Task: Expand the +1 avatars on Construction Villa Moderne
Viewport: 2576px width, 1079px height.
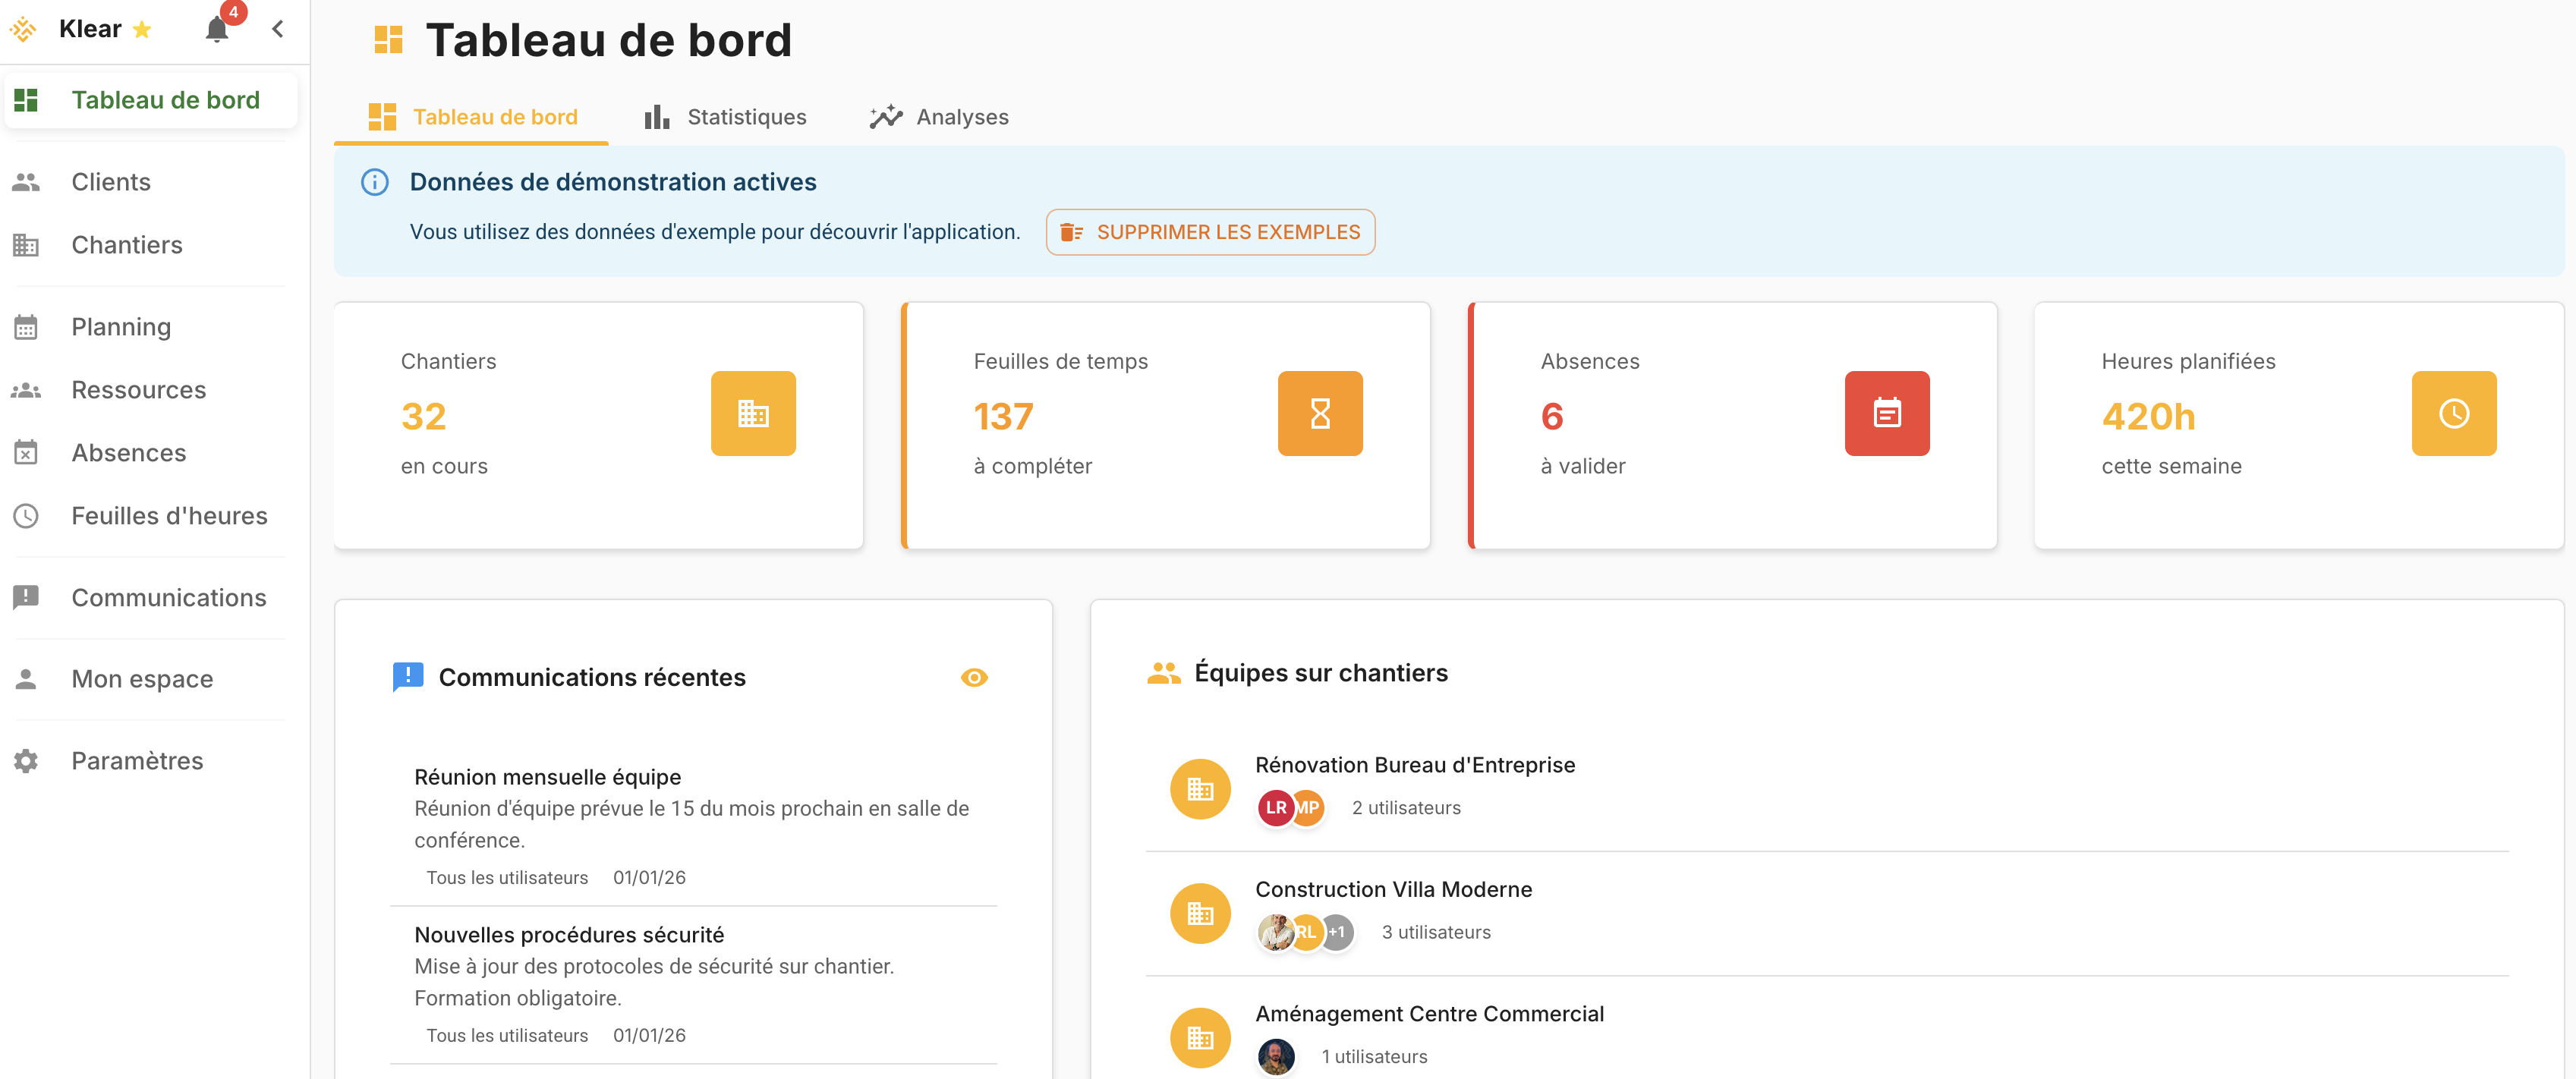Action: [1337, 932]
